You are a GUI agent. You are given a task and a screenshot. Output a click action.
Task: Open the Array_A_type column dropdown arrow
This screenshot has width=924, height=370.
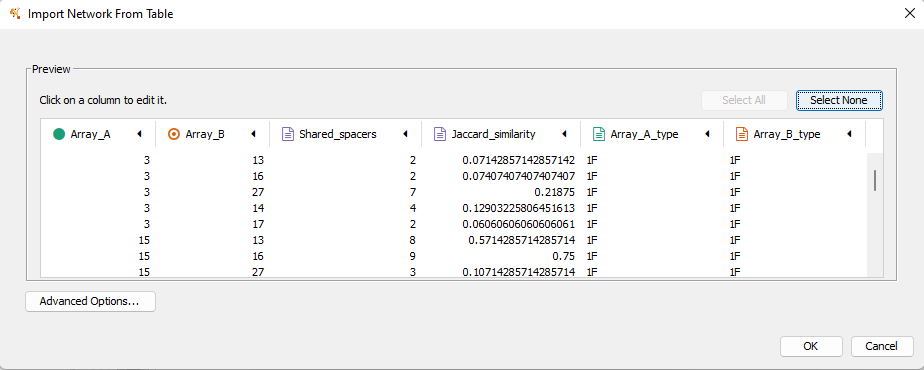point(707,134)
